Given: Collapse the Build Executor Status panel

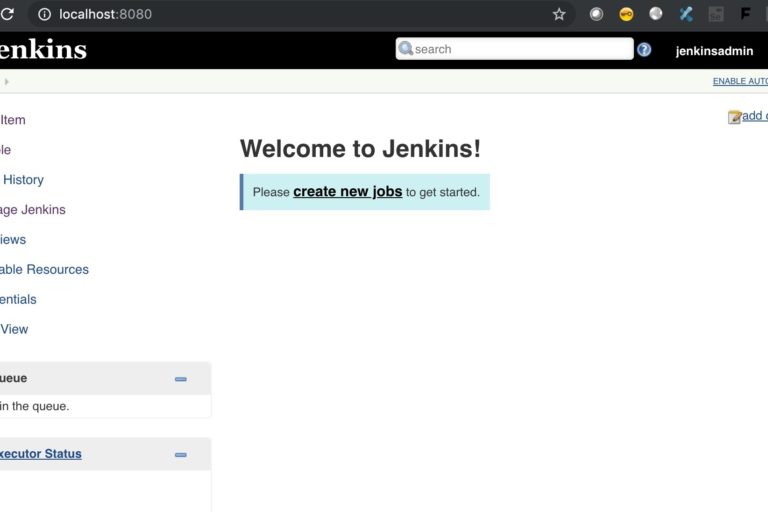Looking at the screenshot, I should tap(181, 454).
